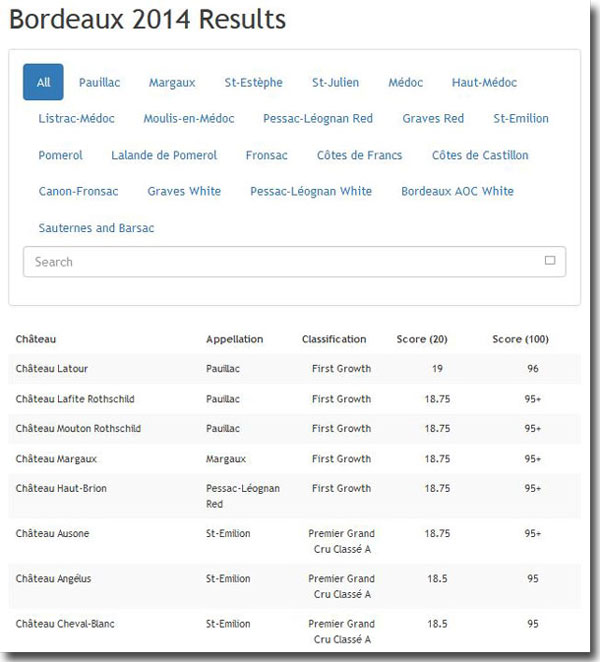Click Château Margaux's Margaux appellation cell

pyautogui.click(x=225, y=459)
